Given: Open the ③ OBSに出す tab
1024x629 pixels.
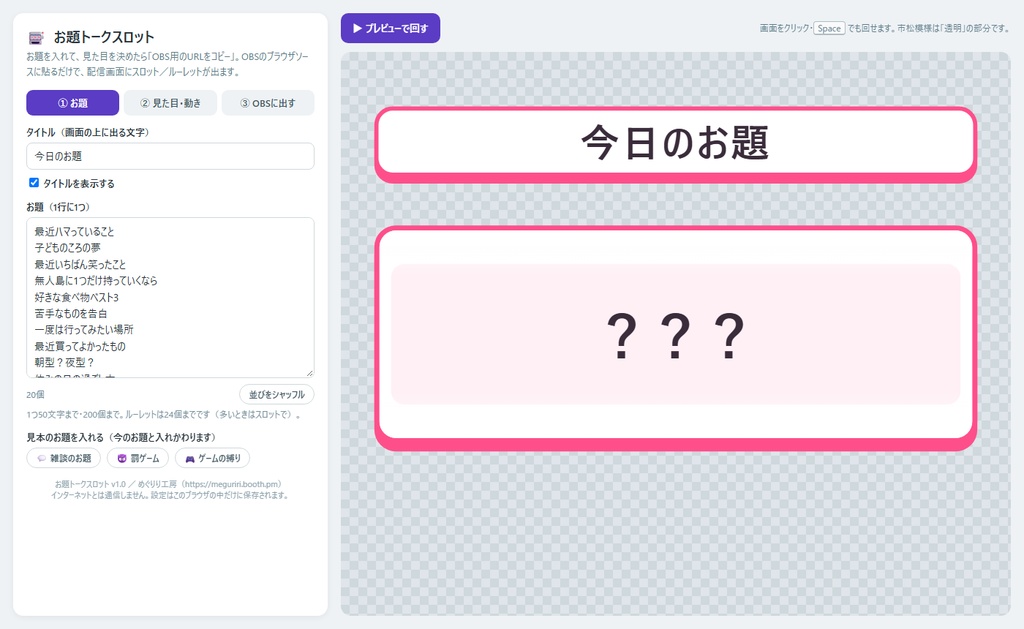Looking at the screenshot, I should tap(268, 103).
